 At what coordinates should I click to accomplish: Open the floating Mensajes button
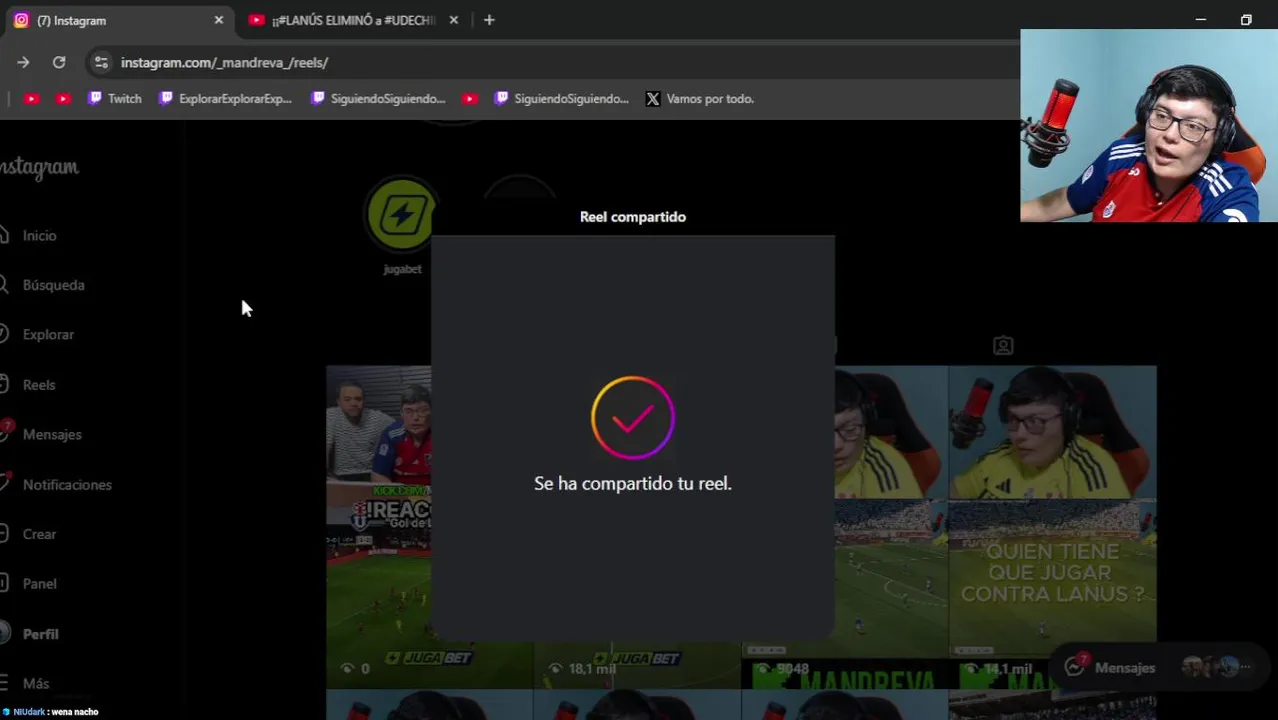[x=1158, y=668]
